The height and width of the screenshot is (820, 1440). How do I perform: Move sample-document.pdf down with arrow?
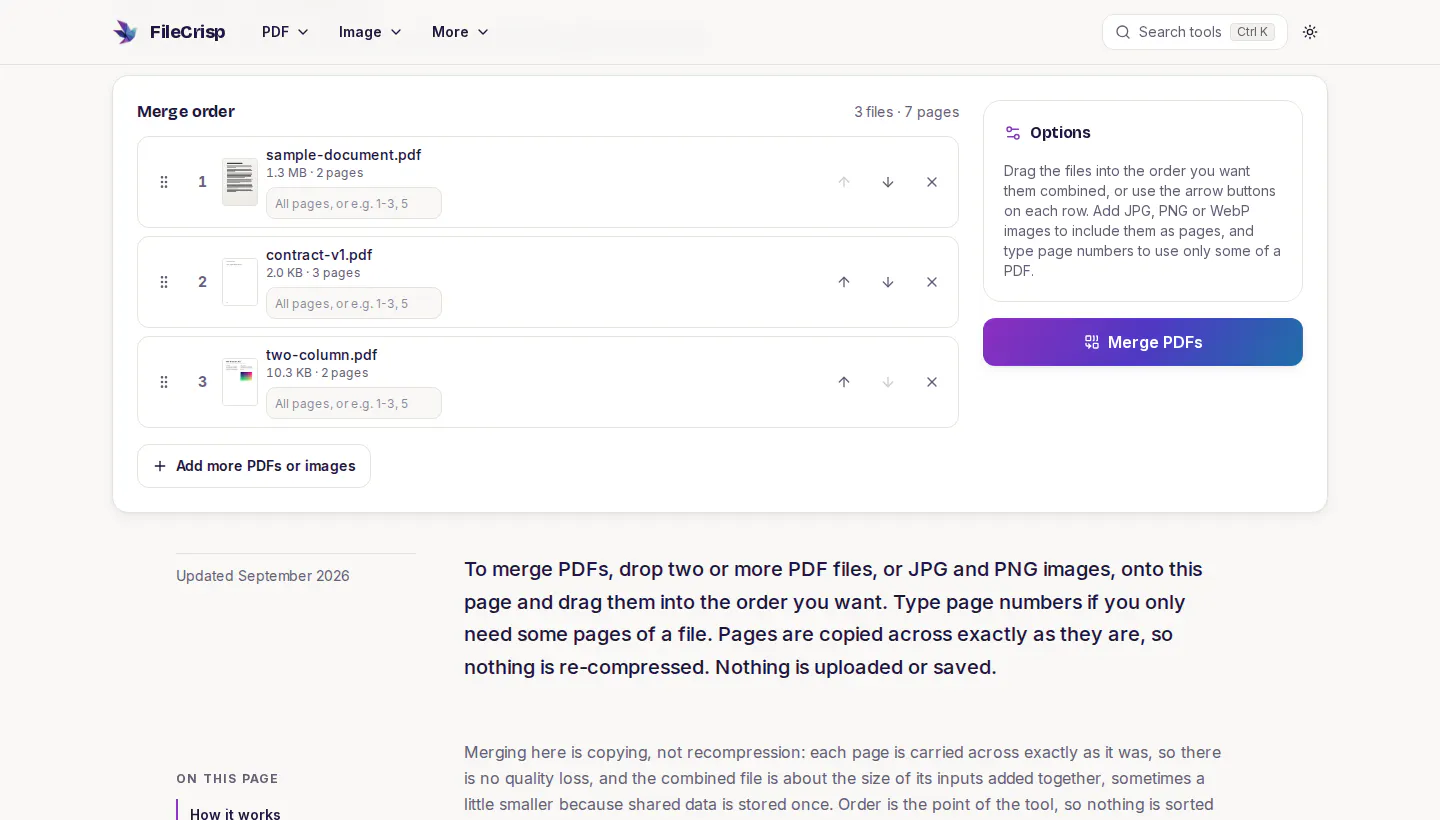click(x=888, y=182)
